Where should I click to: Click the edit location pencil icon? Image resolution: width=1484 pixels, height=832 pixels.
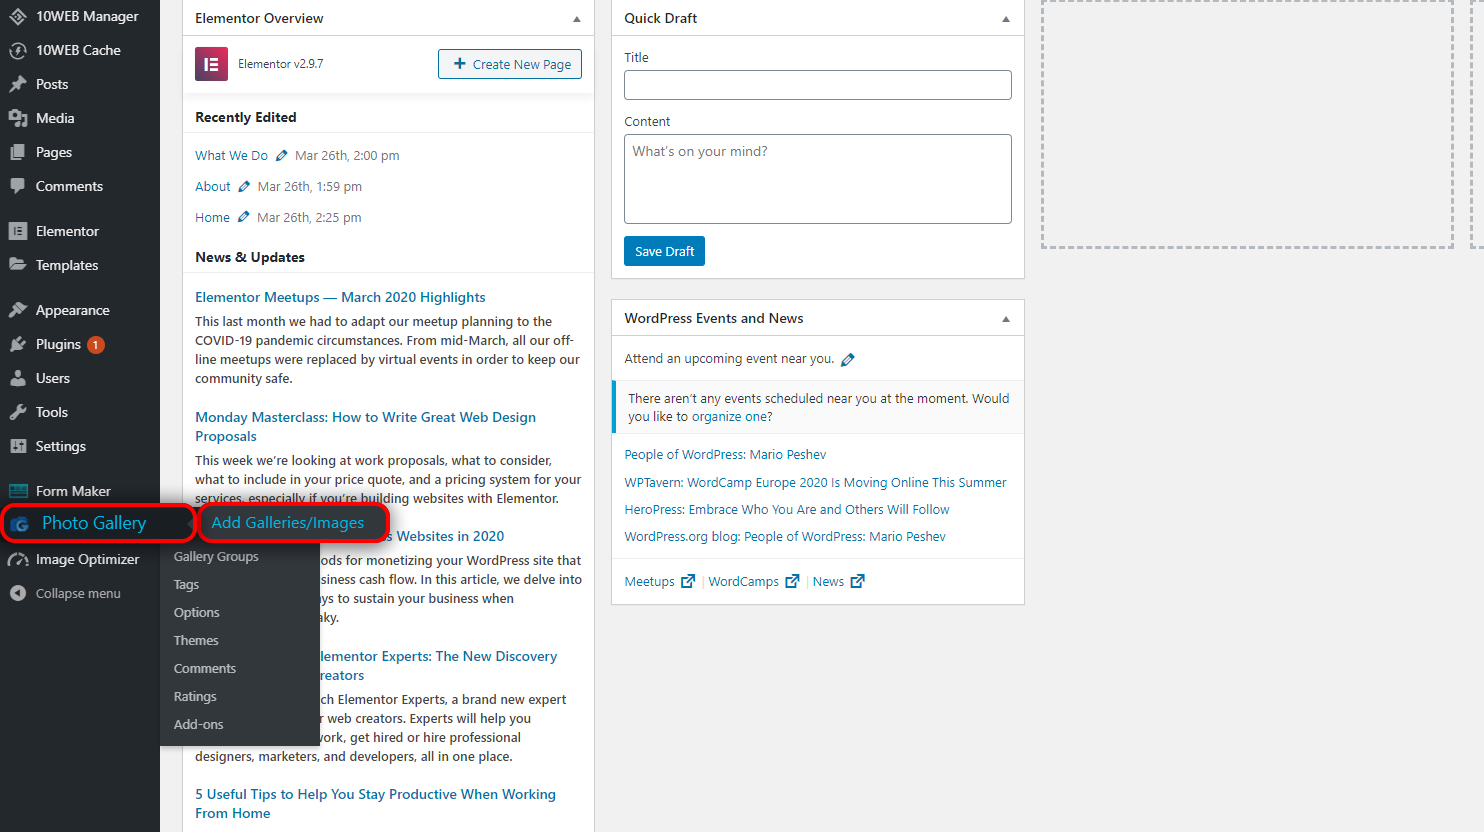pyautogui.click(x=848, y=359)
